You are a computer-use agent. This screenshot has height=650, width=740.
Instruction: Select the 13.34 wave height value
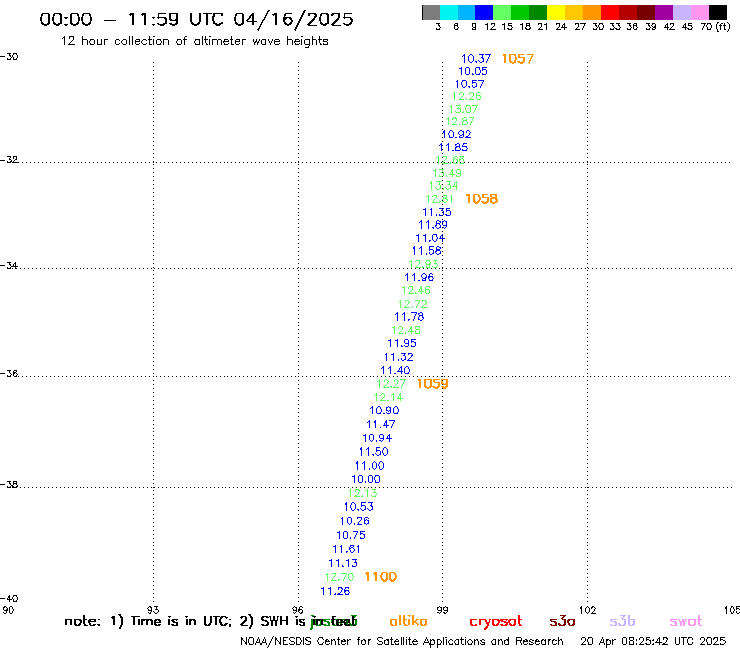[x=444, y=186]
